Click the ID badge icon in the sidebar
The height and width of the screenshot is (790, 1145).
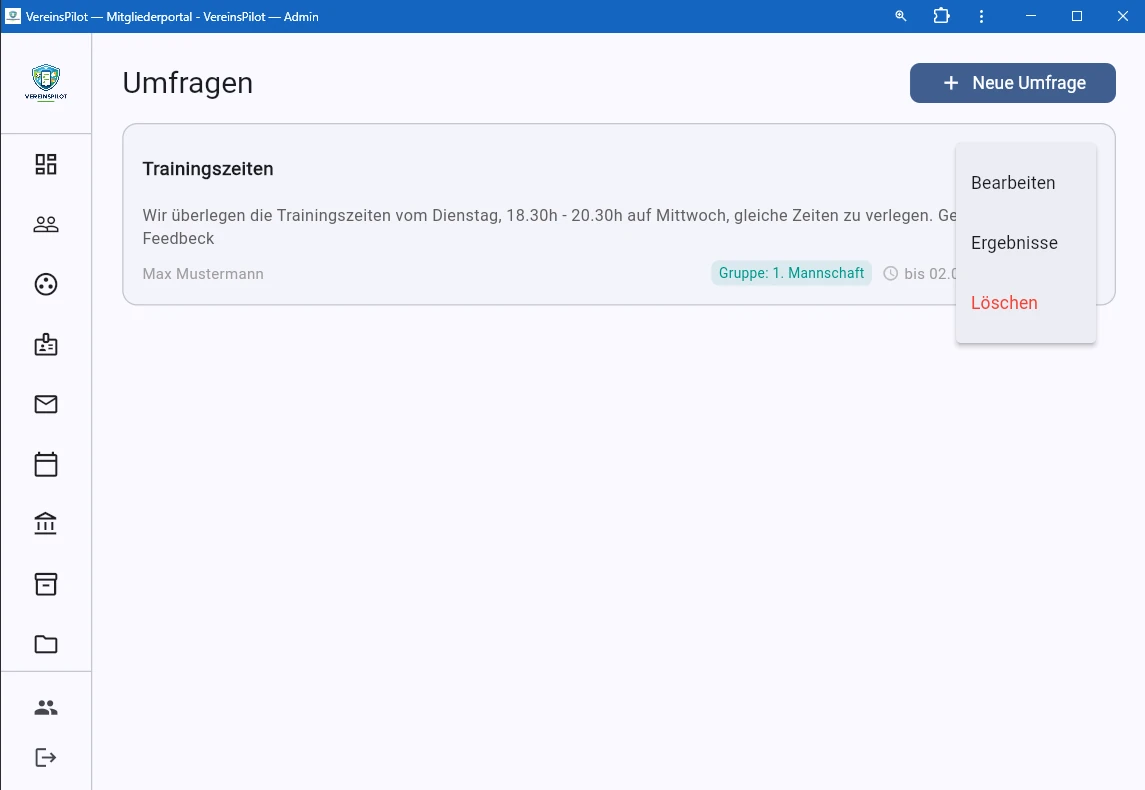[45, 344]
